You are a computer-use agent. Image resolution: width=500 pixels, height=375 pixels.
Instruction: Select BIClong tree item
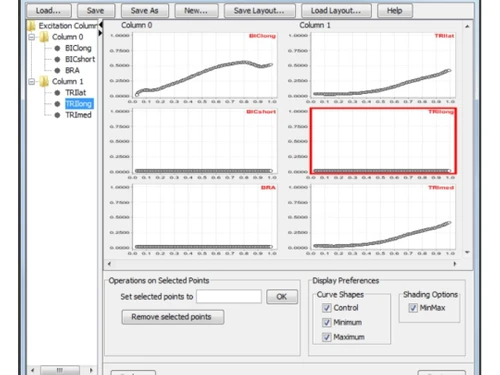tap(78, 48)
